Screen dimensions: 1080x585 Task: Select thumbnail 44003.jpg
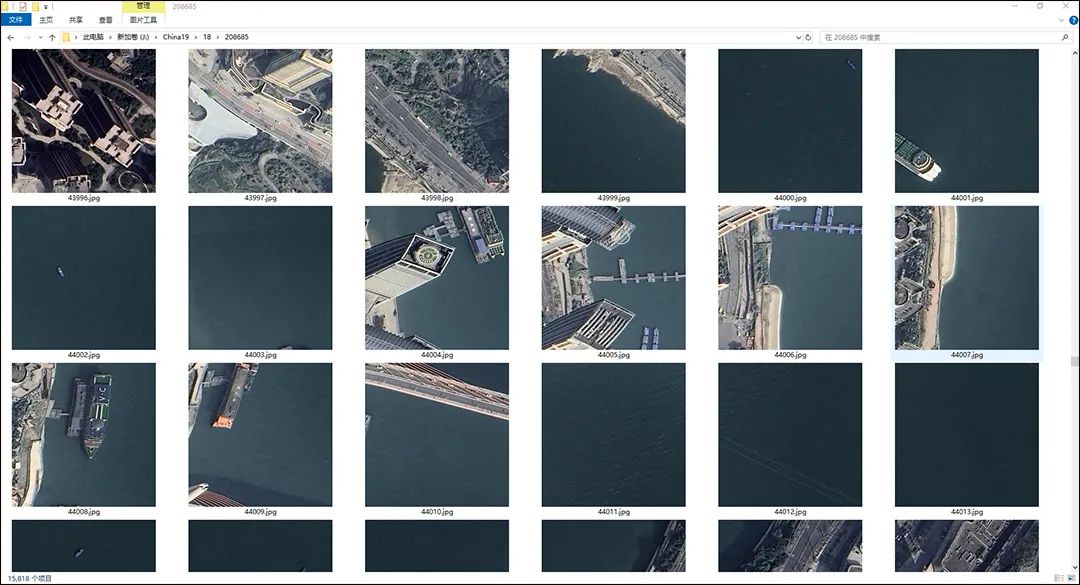[260, 278]
